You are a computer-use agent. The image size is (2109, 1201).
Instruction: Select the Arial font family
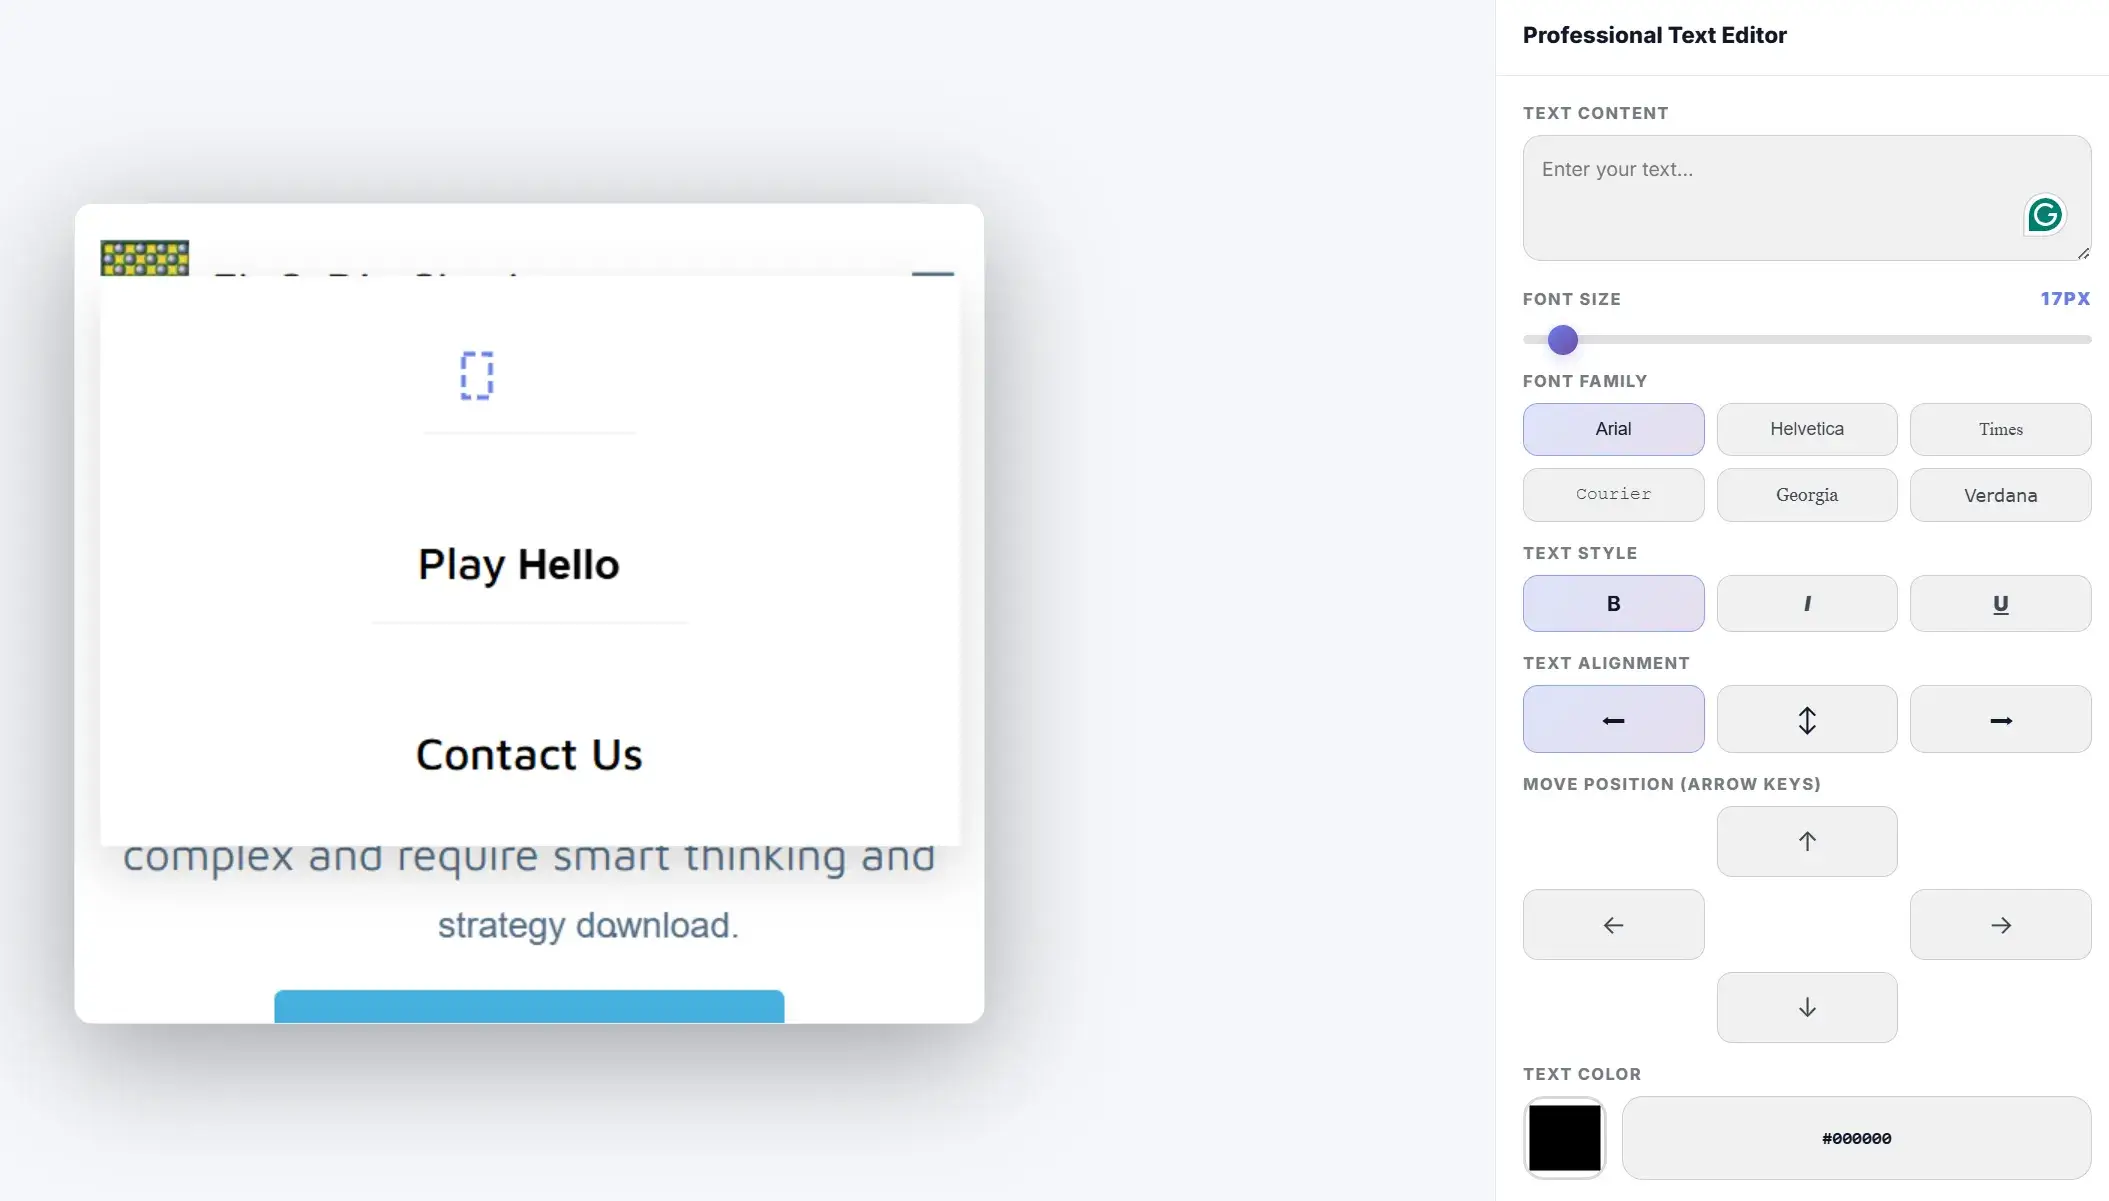[x=1612, y=429]
